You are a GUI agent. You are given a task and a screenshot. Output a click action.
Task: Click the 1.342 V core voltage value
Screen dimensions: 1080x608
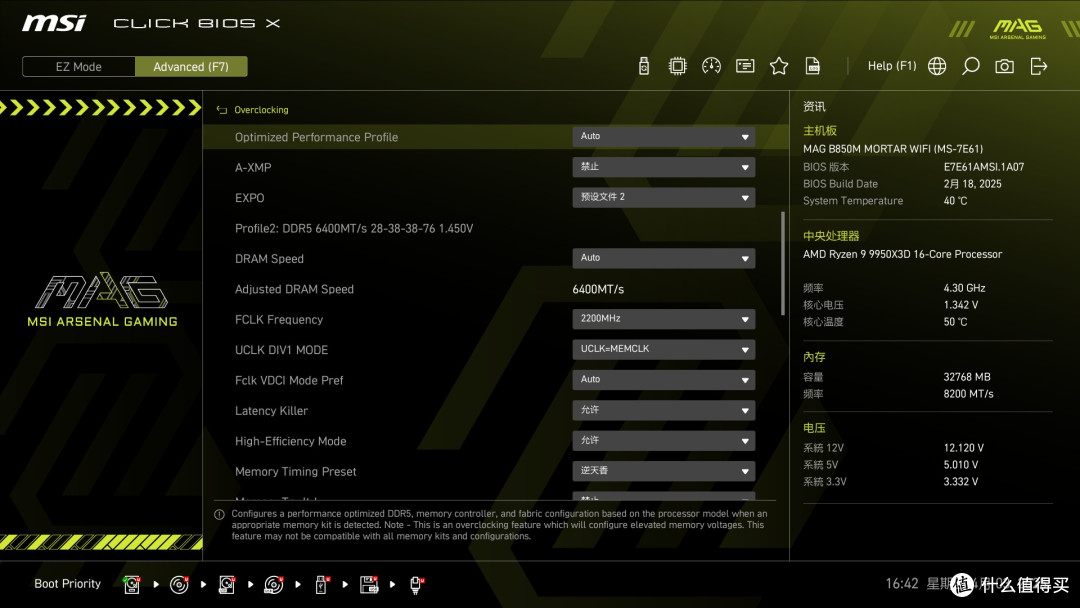coord(961,305)
